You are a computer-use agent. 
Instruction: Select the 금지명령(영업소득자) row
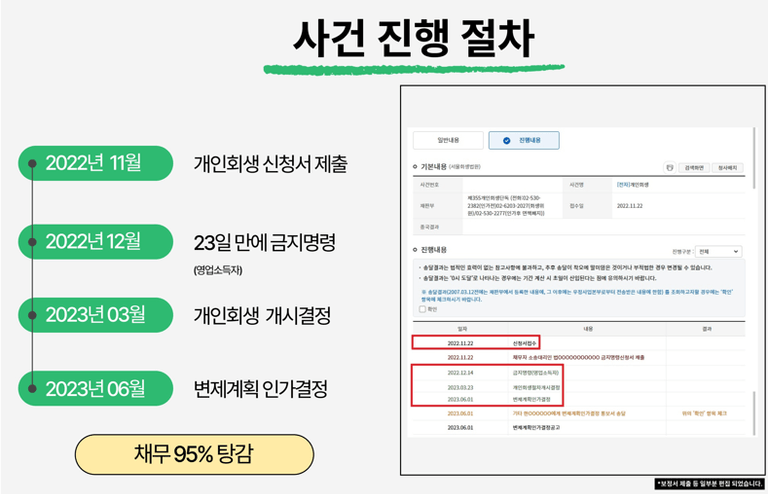(532, 371)
